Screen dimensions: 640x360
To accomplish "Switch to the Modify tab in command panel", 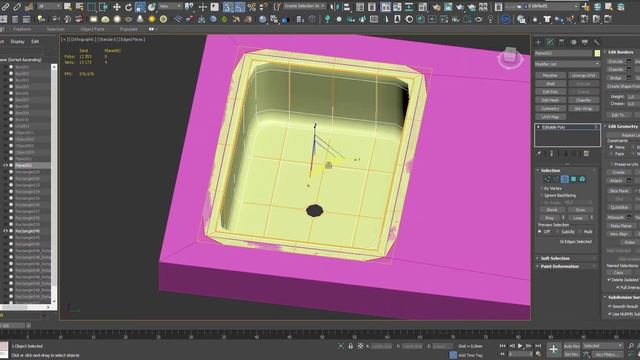I will pos(550,42).
